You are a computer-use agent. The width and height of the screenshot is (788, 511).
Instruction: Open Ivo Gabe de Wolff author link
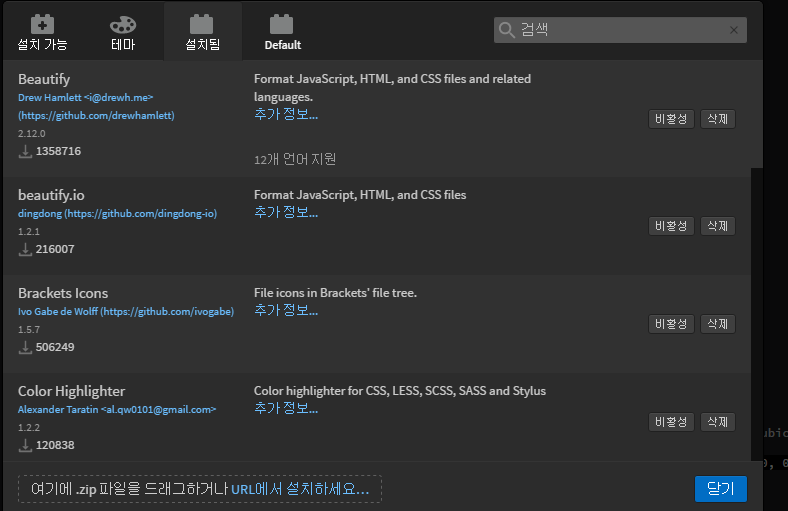click(126, 312)
